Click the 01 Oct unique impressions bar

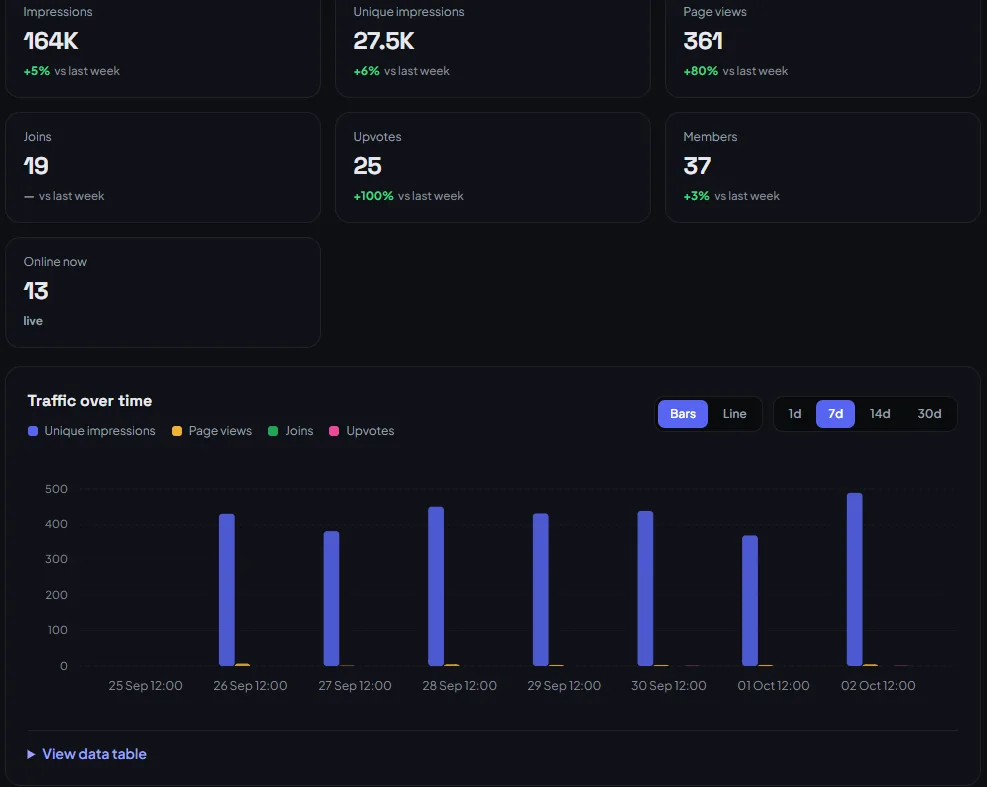click(x=750, y=601)
